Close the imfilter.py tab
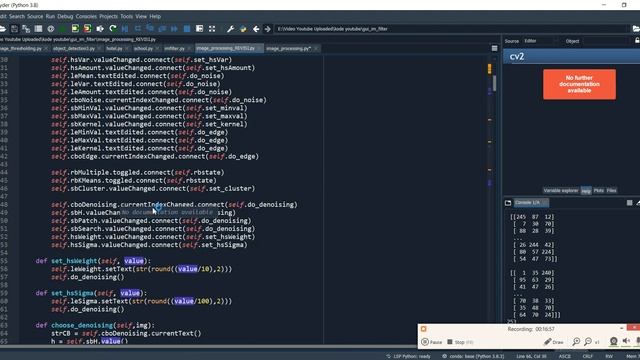The width and height of the screenshot is (640, 360). pyautogui.click(x=189, y=49)
